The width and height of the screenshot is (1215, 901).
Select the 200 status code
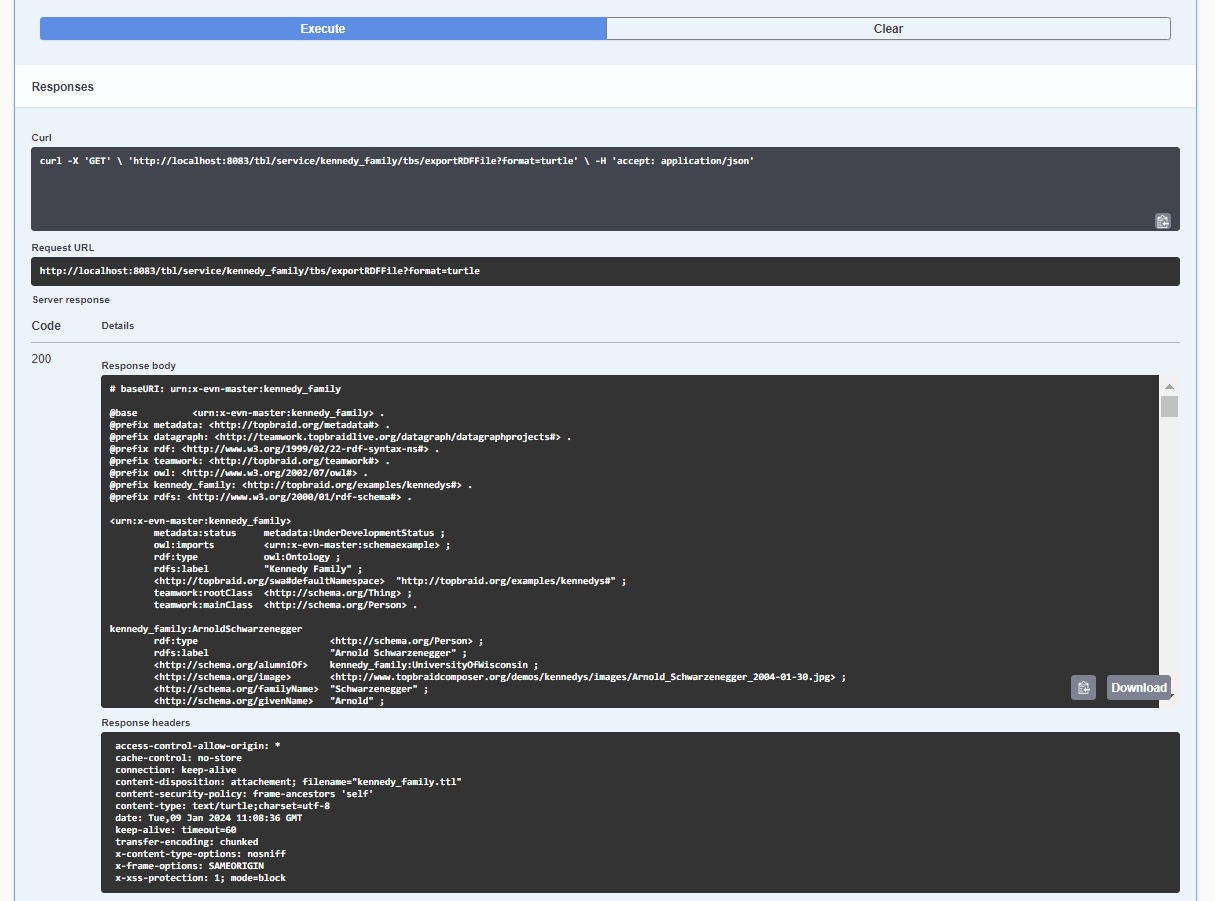tap(41, 358)
